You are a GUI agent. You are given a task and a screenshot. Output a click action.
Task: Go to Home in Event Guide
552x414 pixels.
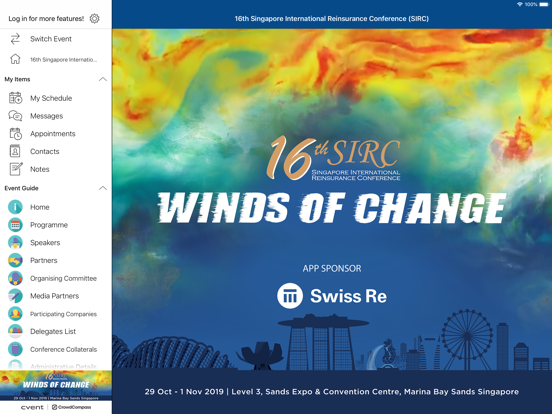coord(40,207)
